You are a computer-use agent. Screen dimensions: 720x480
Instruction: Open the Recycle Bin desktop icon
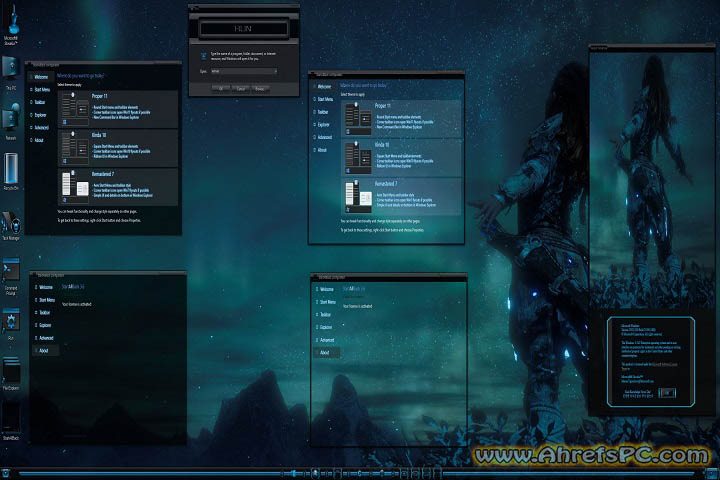pos(11,171)
